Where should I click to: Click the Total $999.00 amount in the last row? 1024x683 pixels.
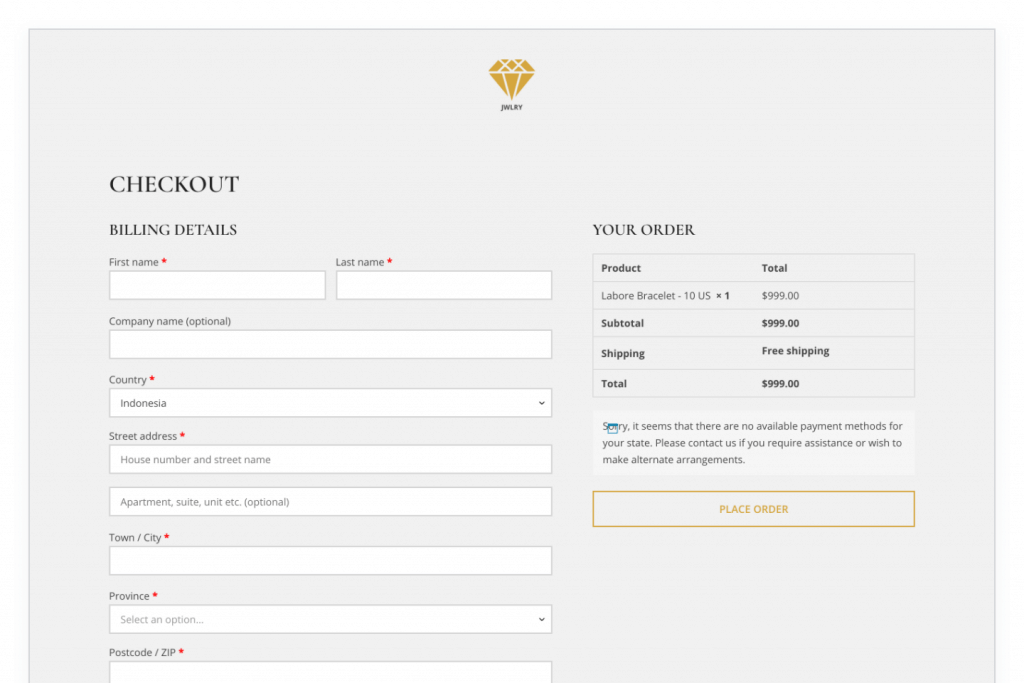(780, 384)
